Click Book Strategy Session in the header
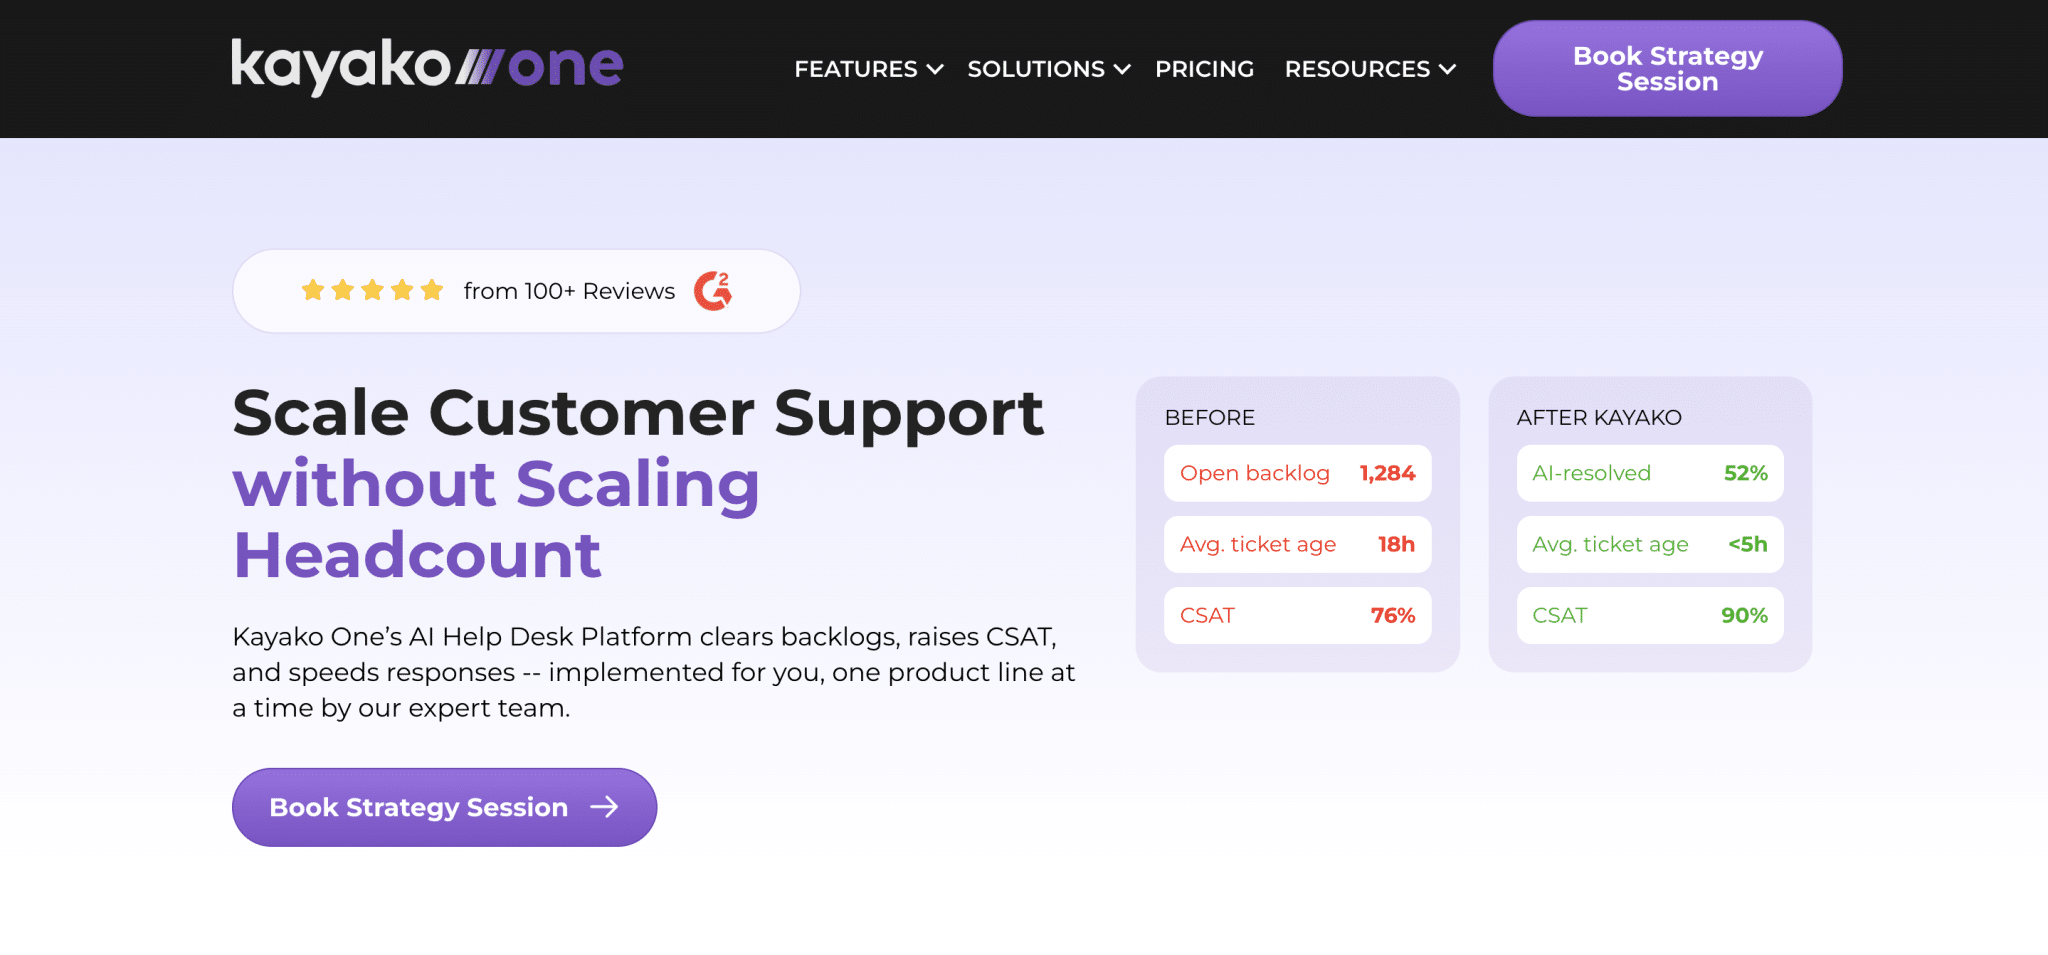Viewport: 2048px width, 955px height. pos(1666,68)
